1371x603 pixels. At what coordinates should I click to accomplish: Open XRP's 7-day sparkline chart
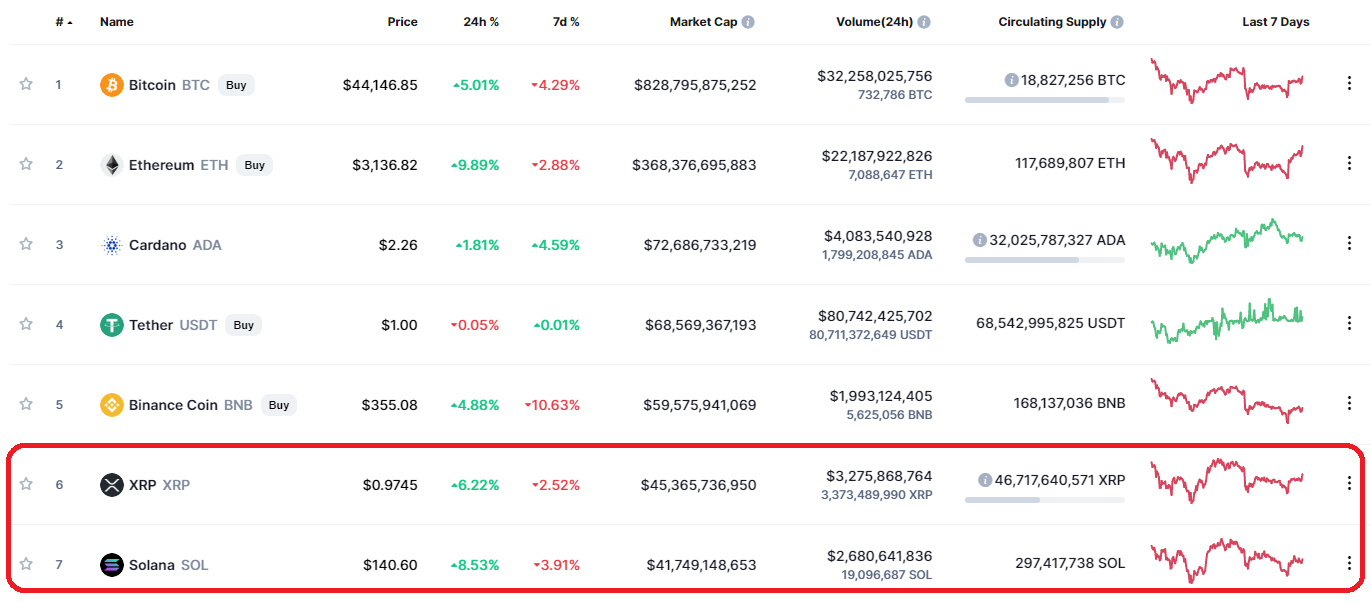(x=1227, y=481)
